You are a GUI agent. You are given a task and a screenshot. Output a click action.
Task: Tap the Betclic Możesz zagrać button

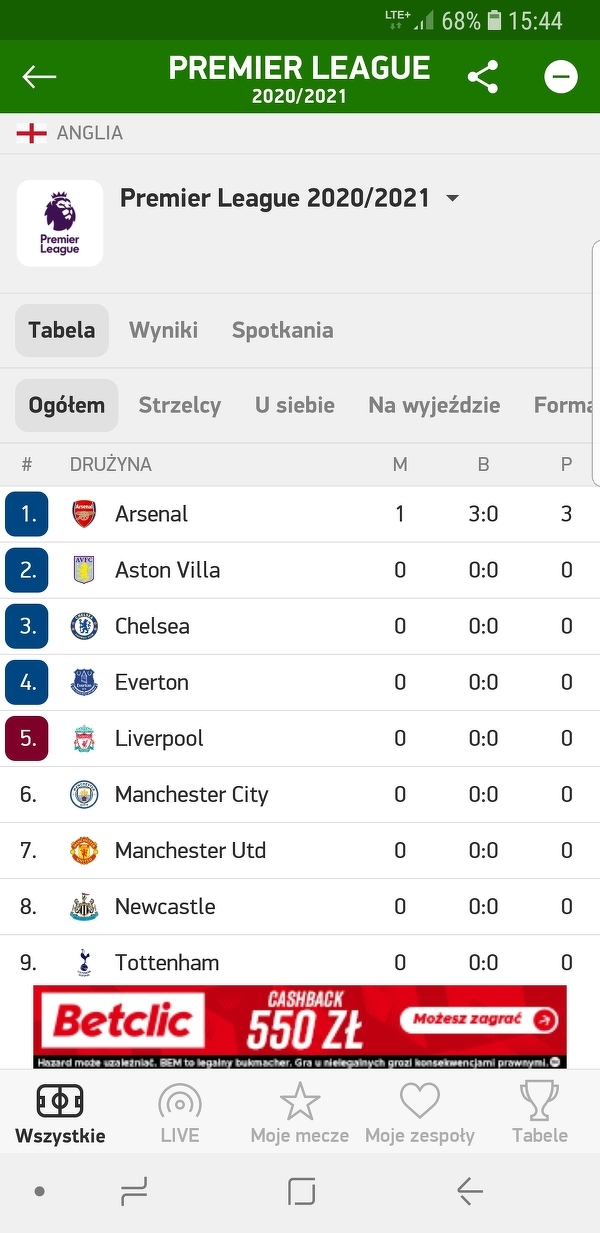point(479,1020)
